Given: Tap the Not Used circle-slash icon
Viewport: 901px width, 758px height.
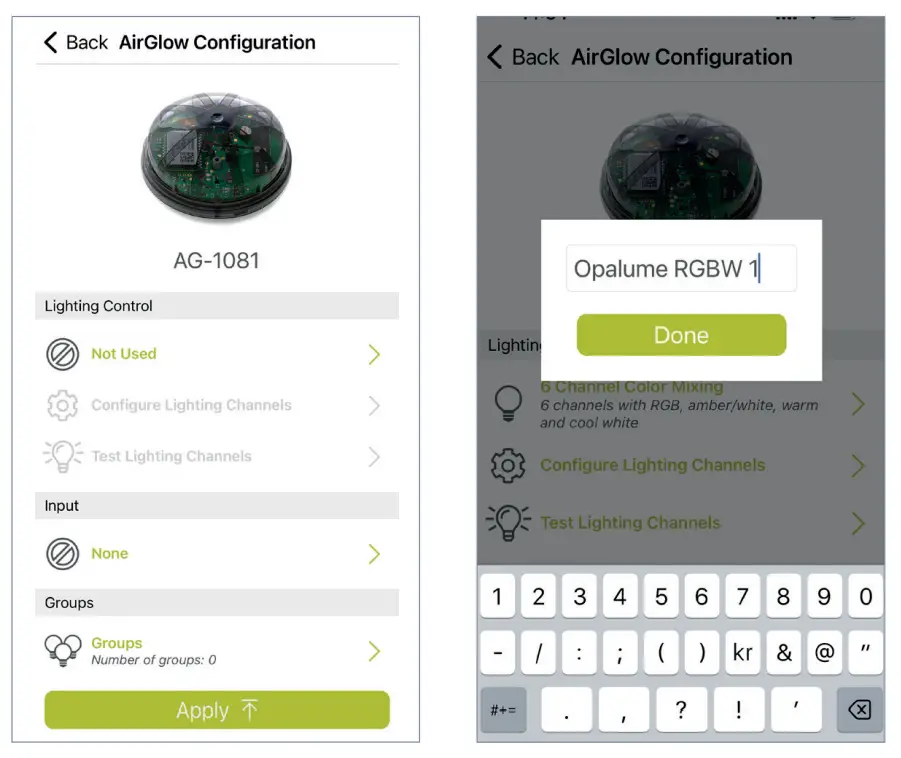Looking at the screenshot, I should pyautogui.click(x=62, y=354).
